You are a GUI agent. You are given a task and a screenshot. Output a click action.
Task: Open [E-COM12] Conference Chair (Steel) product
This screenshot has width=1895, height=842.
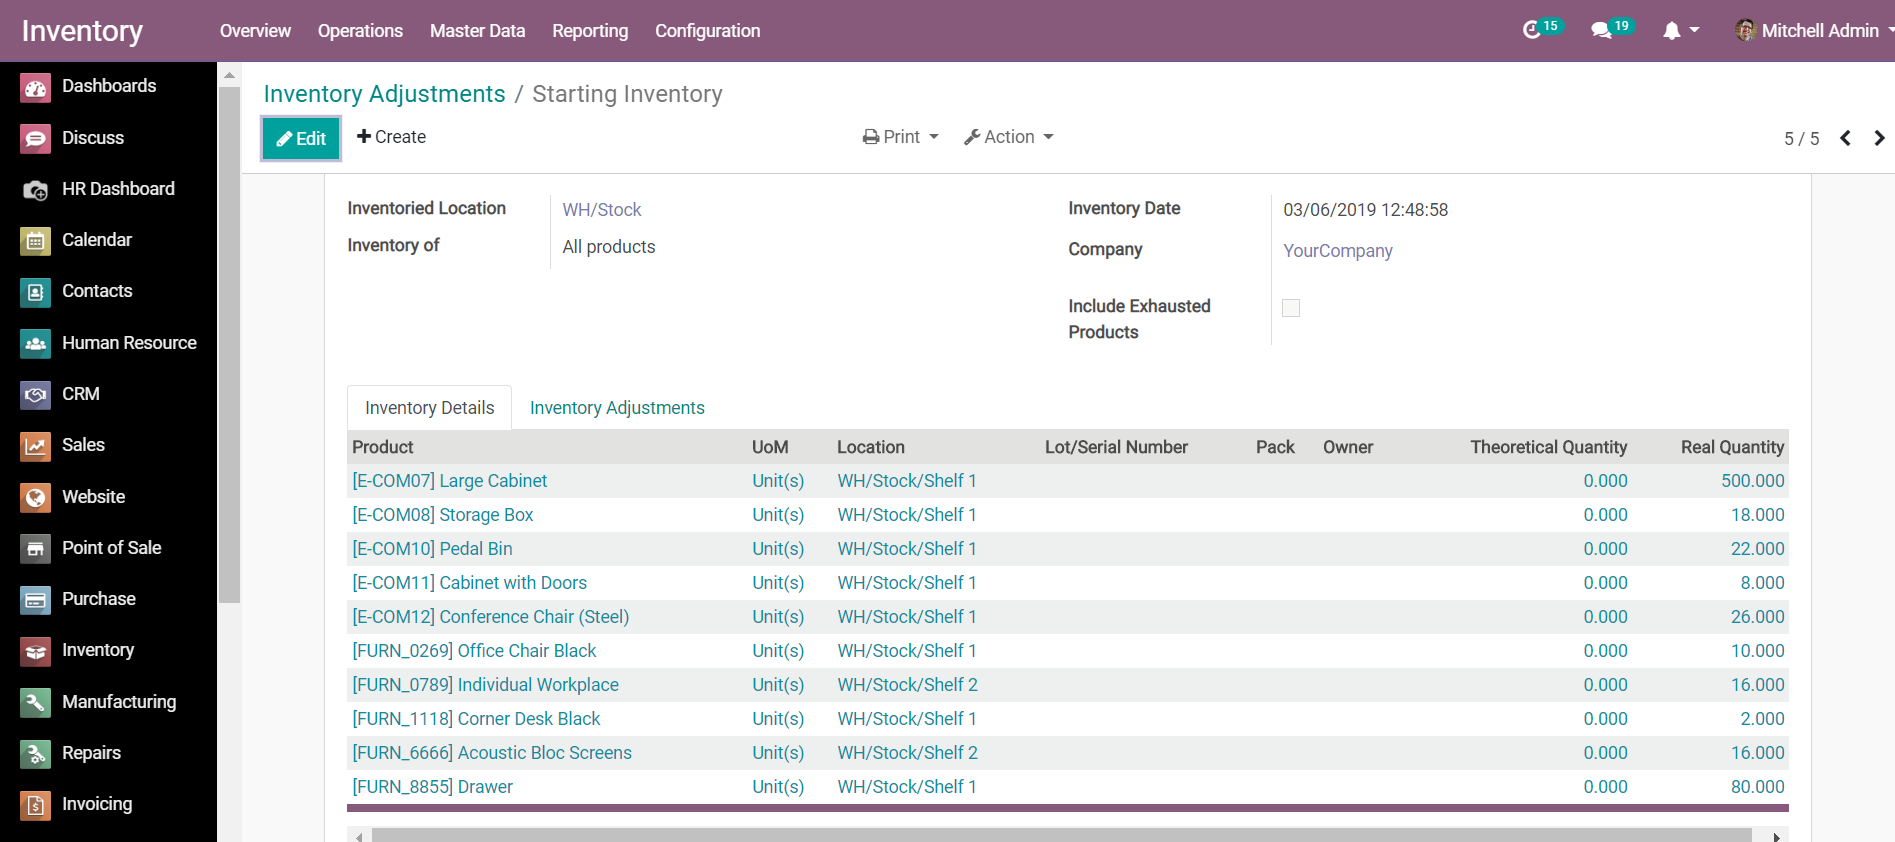pos(490,617)
